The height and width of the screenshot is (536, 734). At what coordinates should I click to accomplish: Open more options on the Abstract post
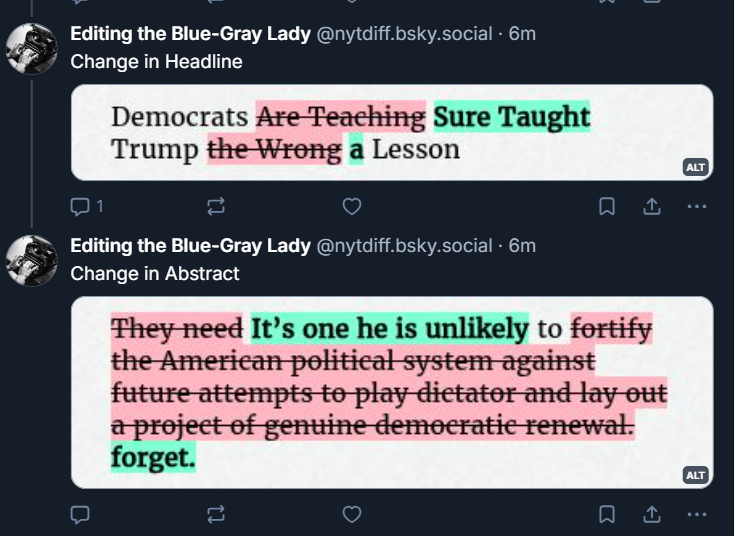point(698,514)
